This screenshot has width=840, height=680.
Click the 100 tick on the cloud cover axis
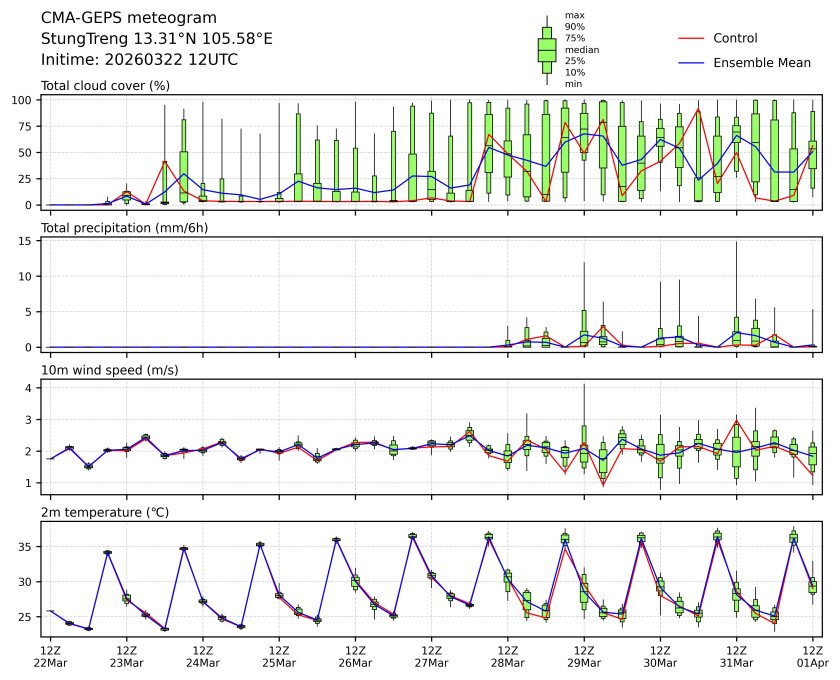[x=26, y=100]
